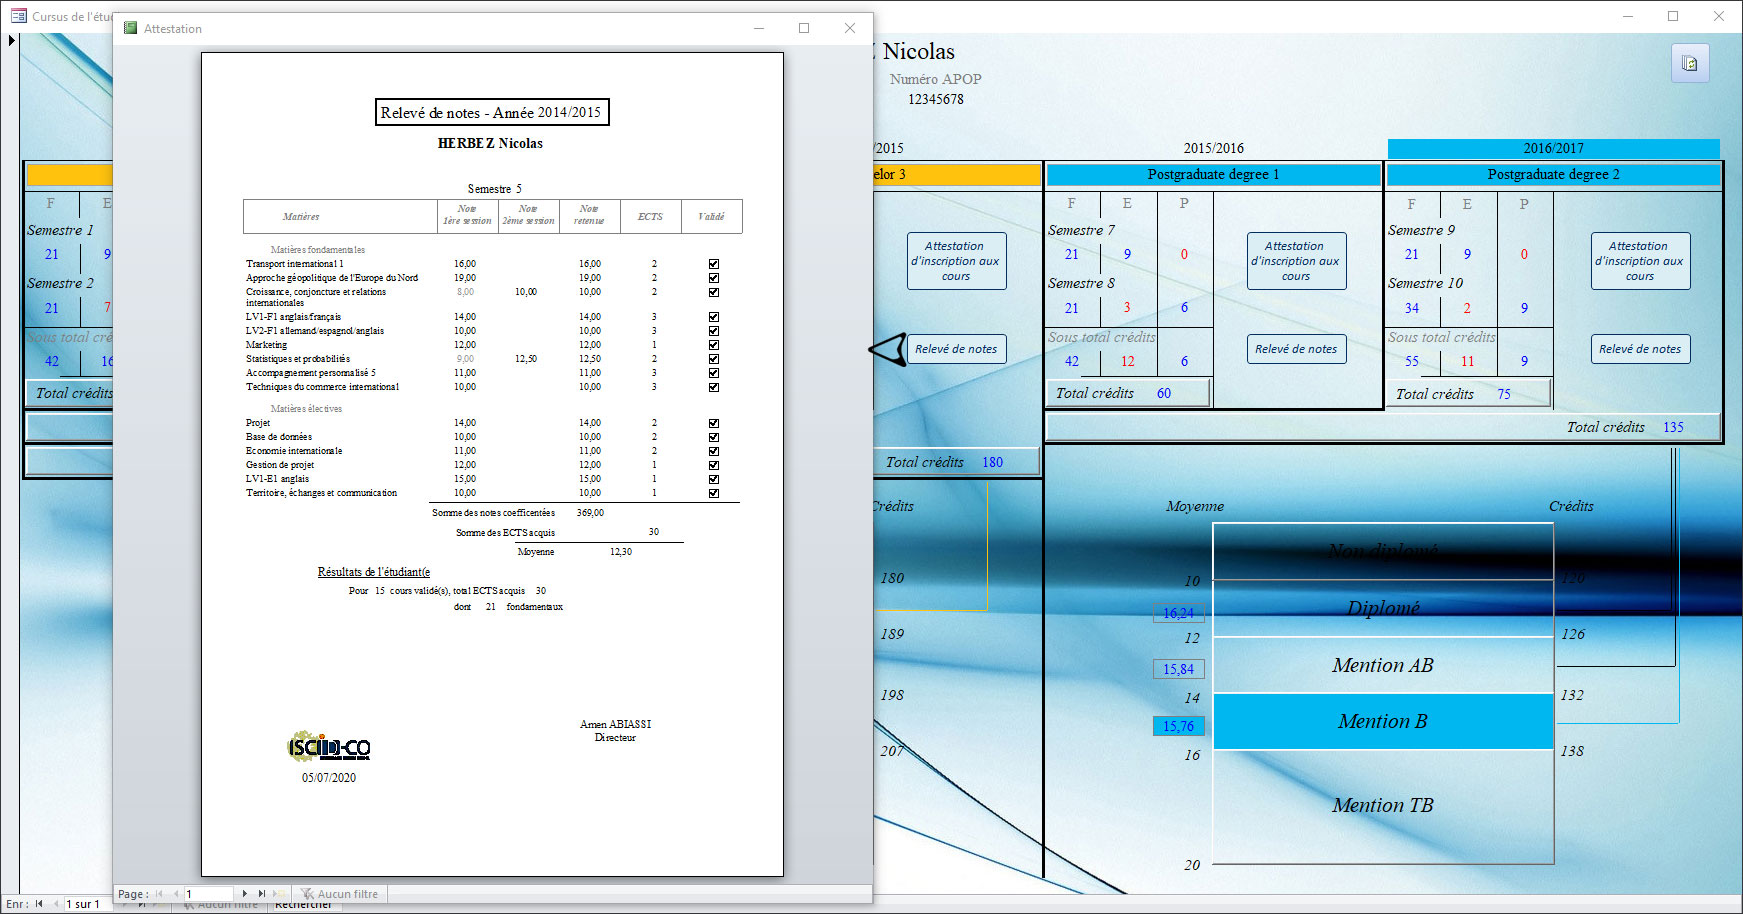Go to first record in Enr navigation

40,904
